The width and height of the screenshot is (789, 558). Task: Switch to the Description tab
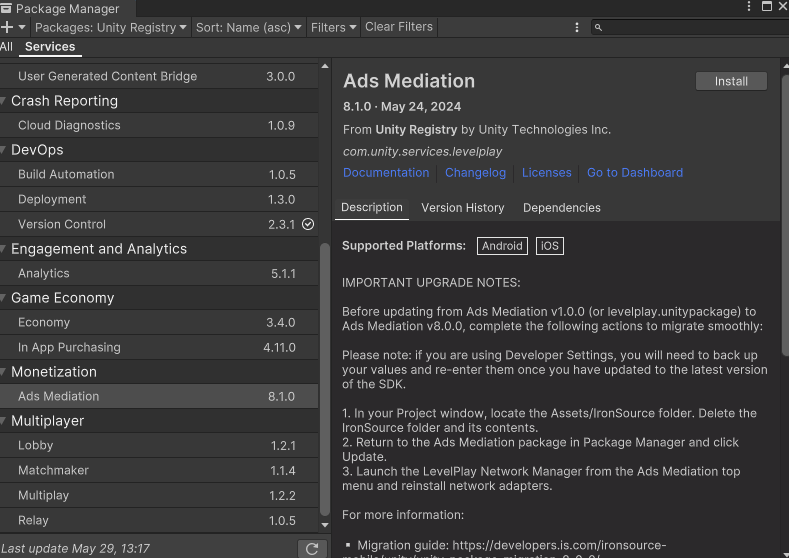tap(372, 208)
